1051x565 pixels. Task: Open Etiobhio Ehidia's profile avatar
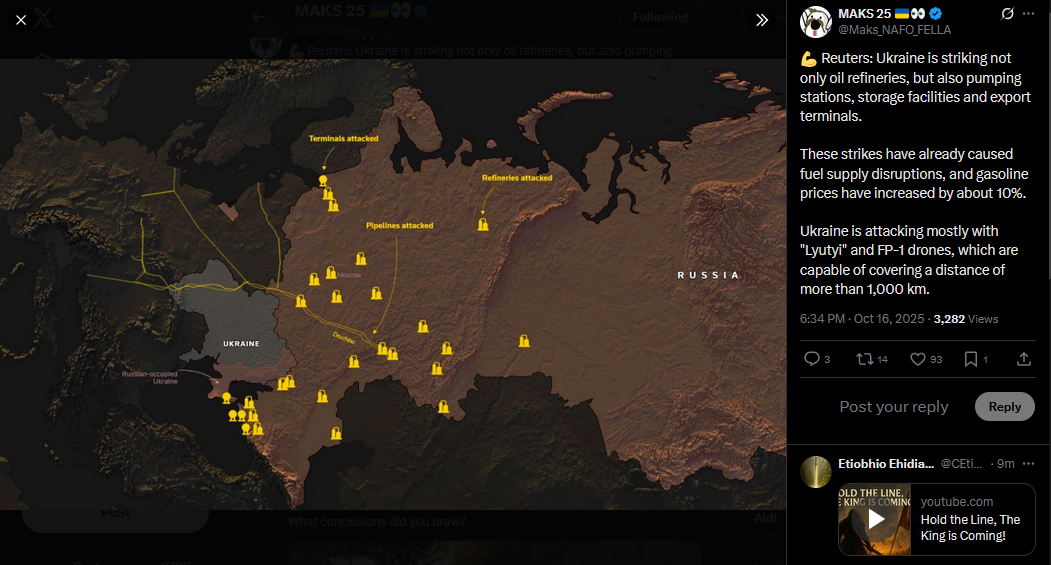pos(816,471)
